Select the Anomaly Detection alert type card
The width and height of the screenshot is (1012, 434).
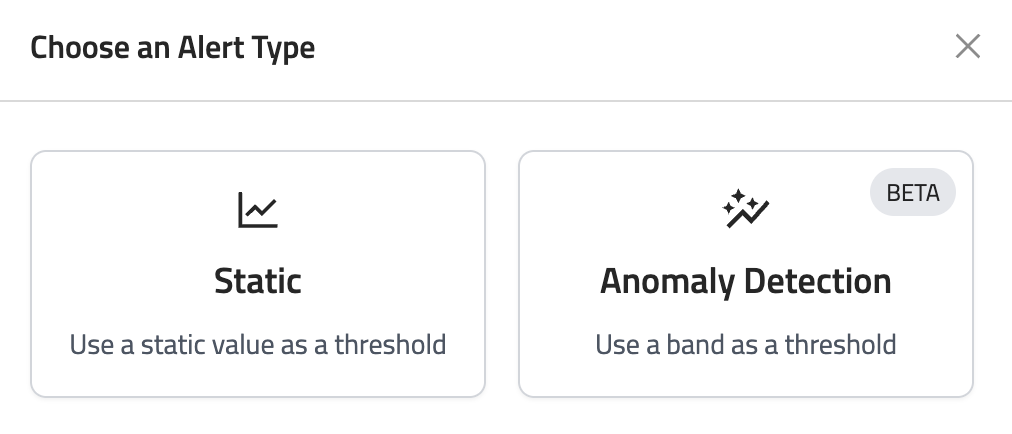coord(745,274)
